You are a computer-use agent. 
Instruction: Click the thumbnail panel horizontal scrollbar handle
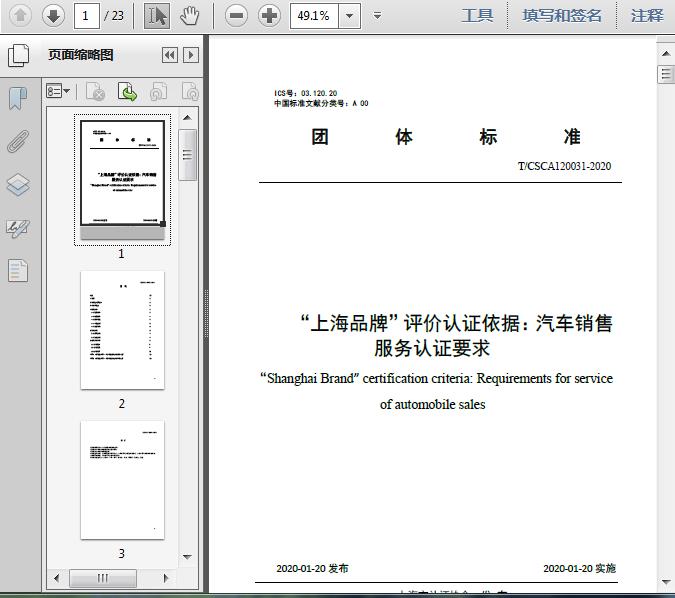click(x=103, y=578)
